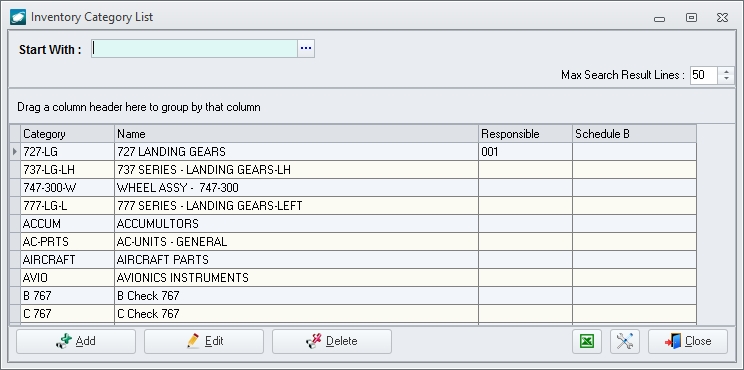The image size is (744, 370).
Task: Export list using the Excel icon
Action: click(587, 341)
